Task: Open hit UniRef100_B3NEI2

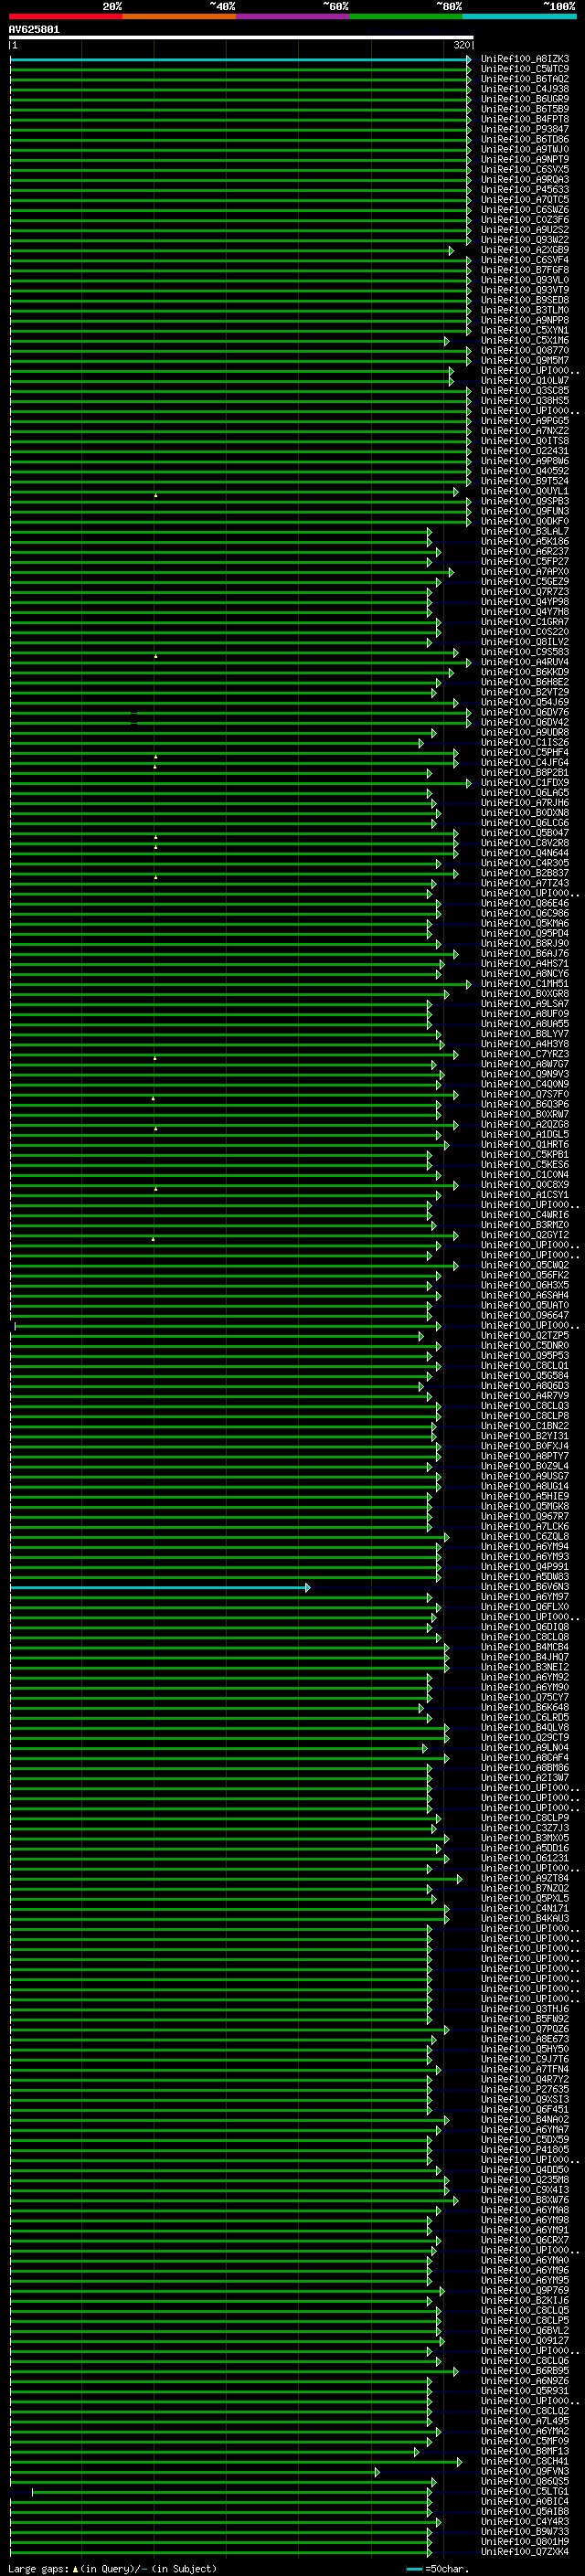Action: [x=525, y=1667]
